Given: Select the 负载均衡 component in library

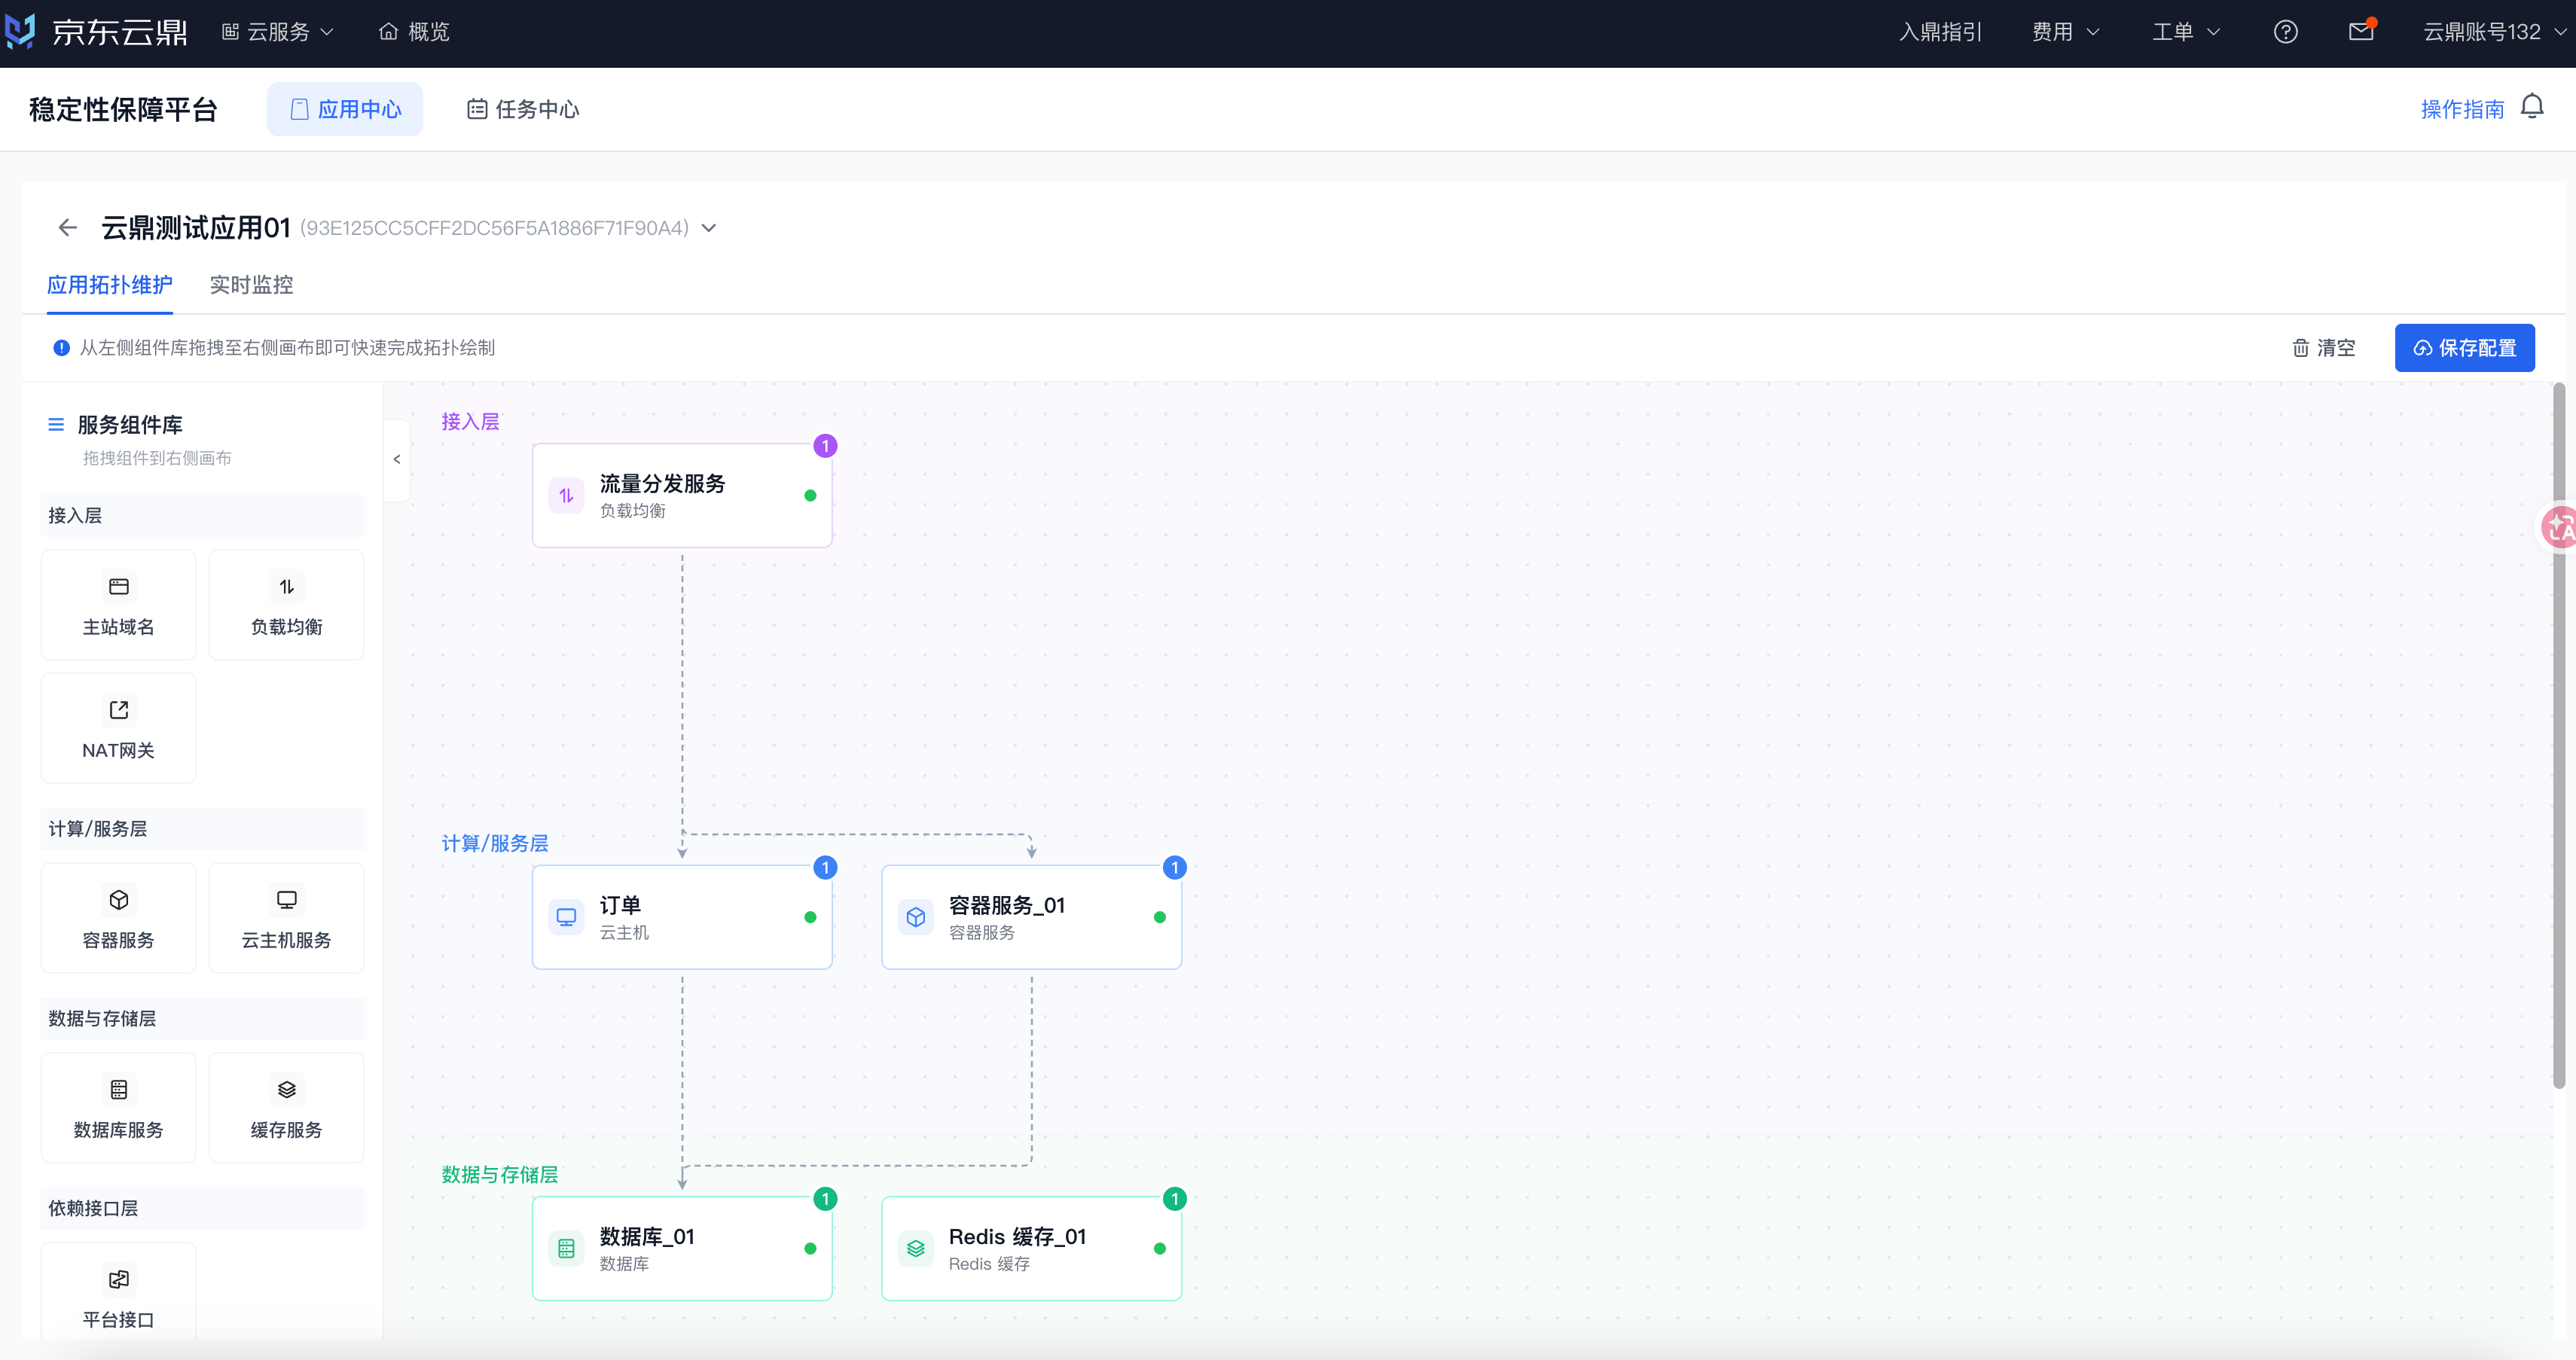Looking at the screenshot, I should click(x=286, y=604).
